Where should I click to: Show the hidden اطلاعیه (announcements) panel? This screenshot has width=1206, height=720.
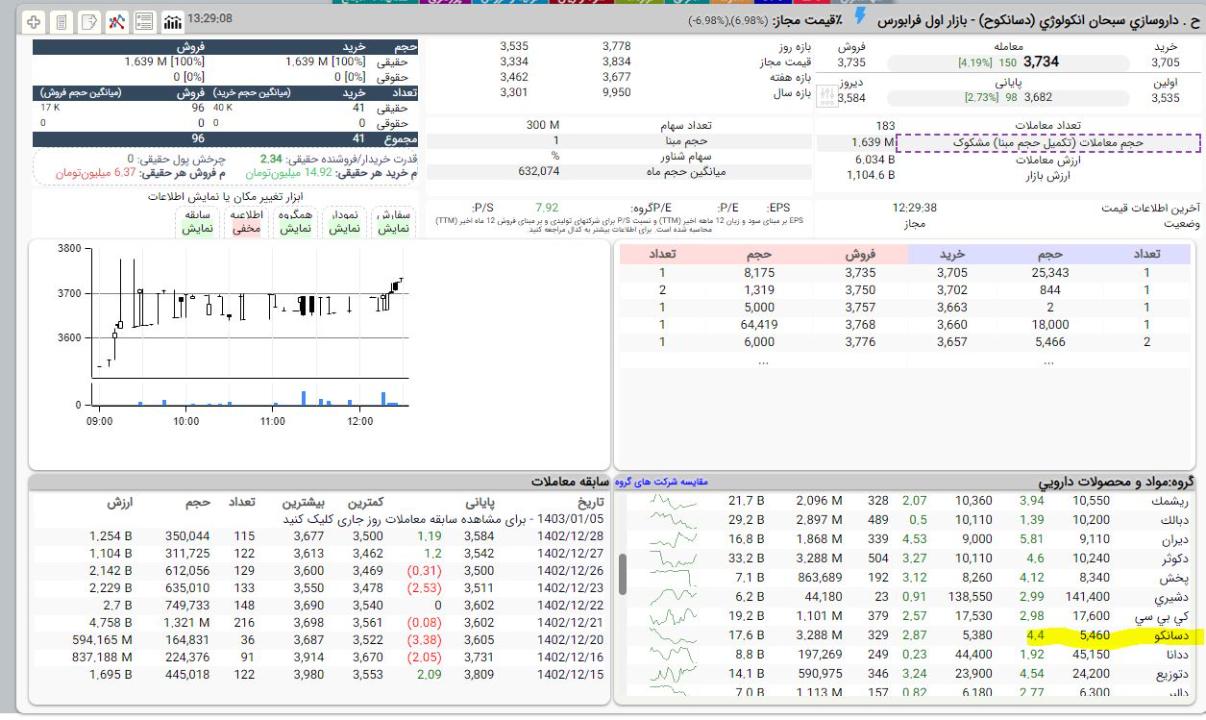pos(246,222)
